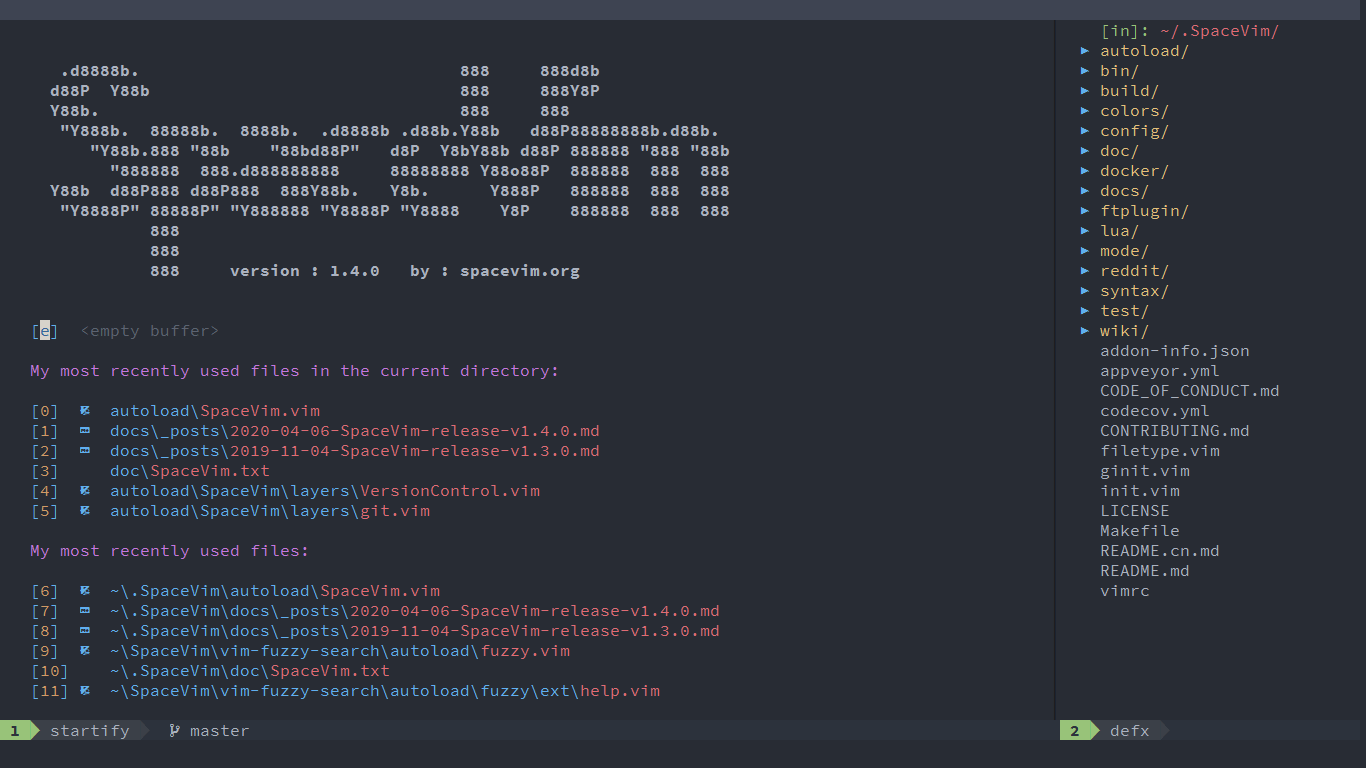Open entry [1] 2020-04-06 release-v1.4.0.md

[x=315, y=430]
